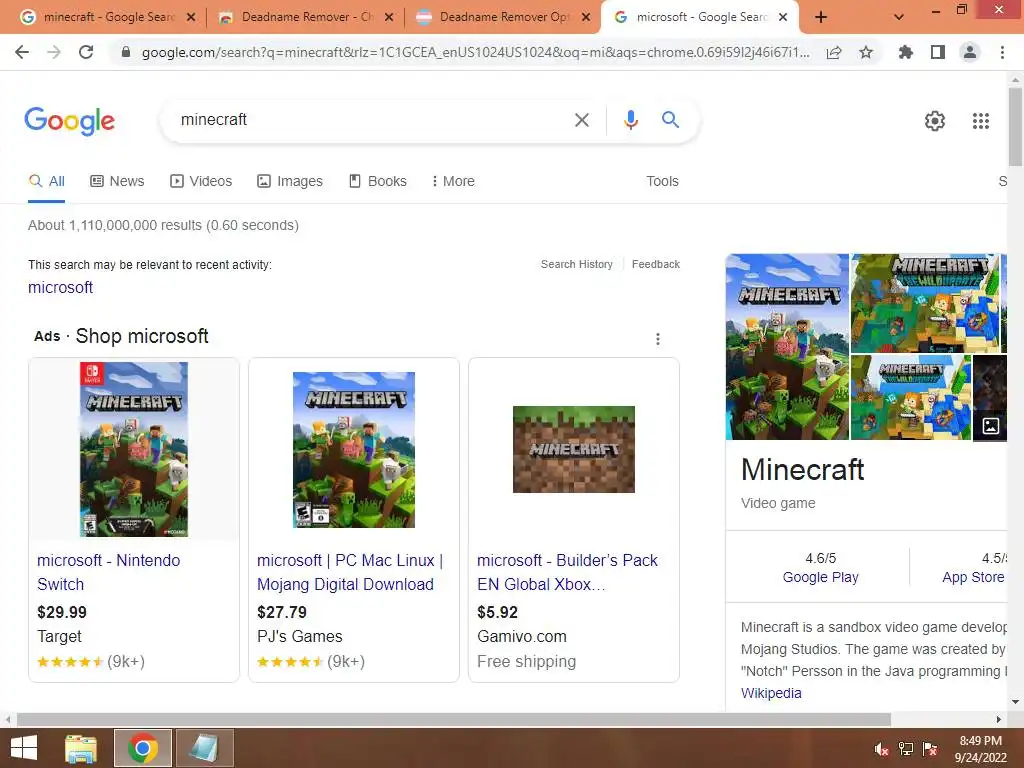Select the Videos search filter
The image size is (1024, 768).
click(x=201, y=182)
